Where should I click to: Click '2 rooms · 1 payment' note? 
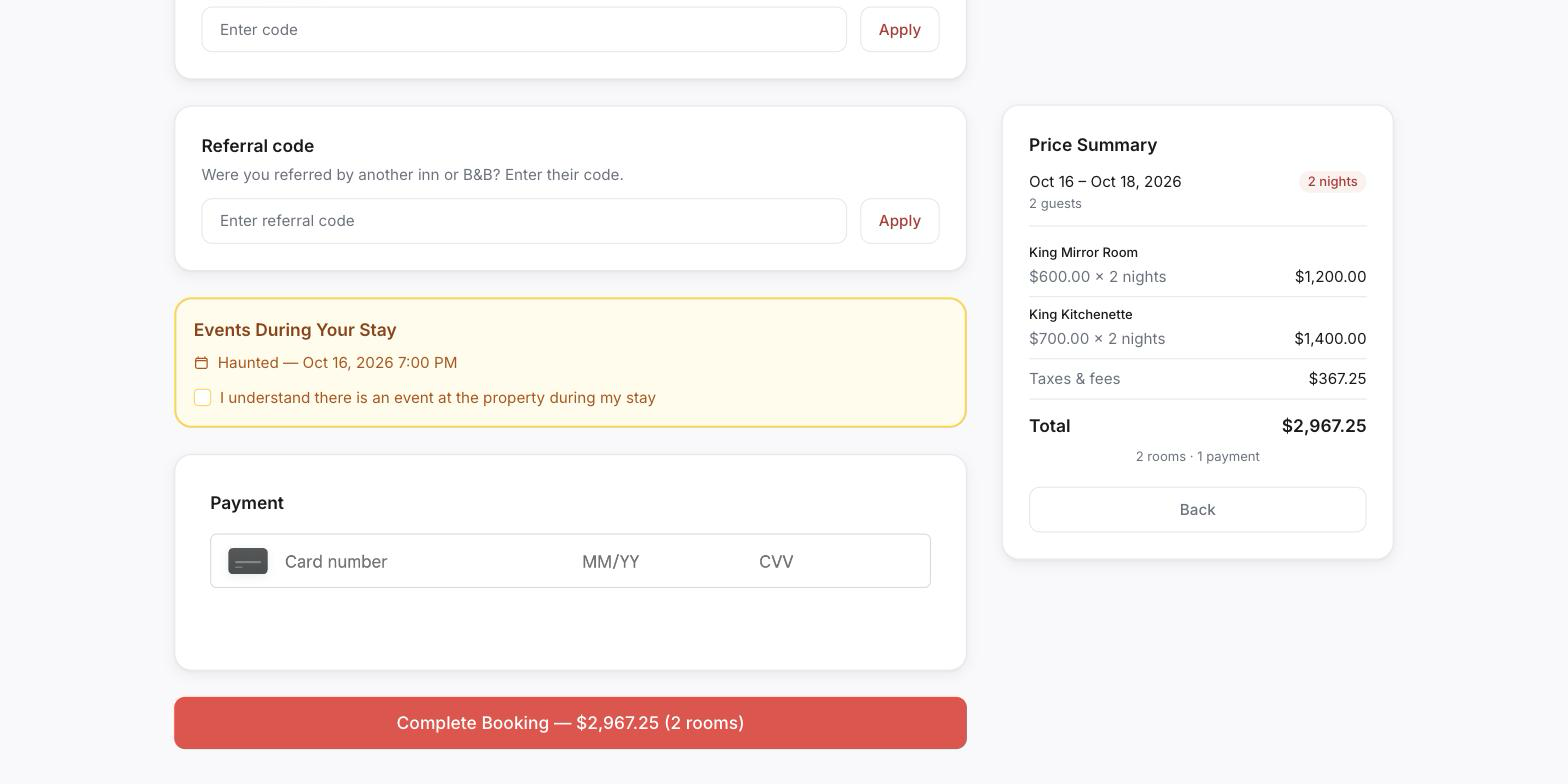tap(1197, 457)
